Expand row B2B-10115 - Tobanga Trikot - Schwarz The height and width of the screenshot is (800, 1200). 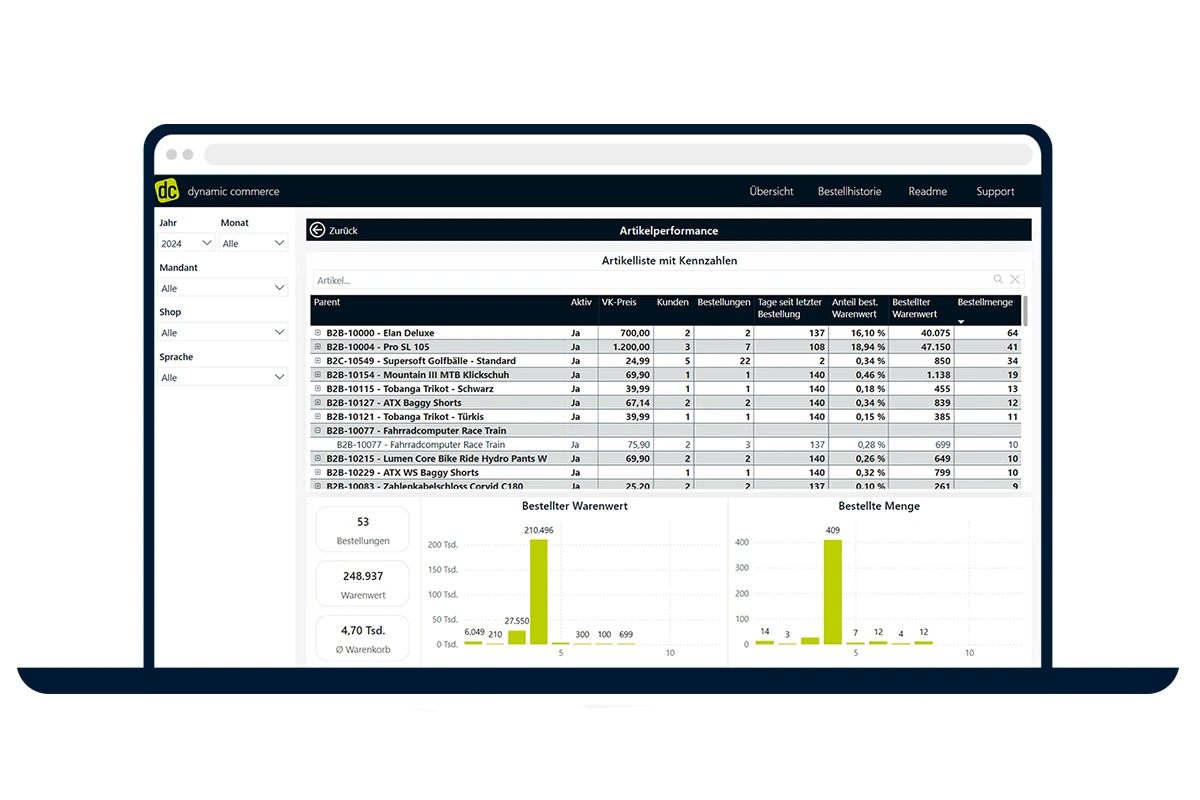click(318, 389)
